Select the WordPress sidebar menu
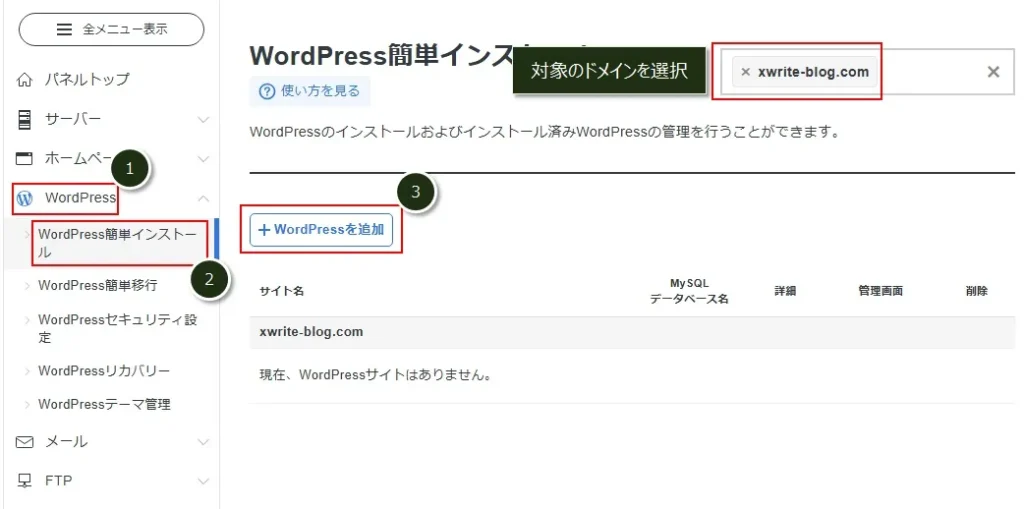Viewport: 1024px width, 509px height. (x=80, y=197)
